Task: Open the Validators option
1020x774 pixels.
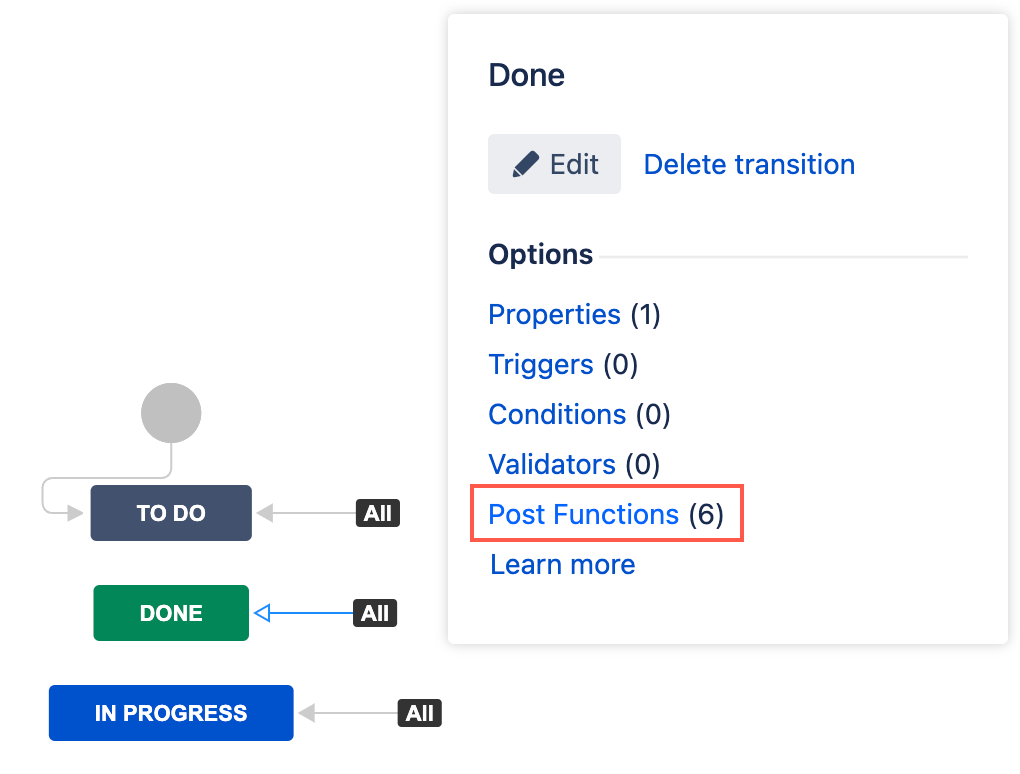Action: pos(551,465)
